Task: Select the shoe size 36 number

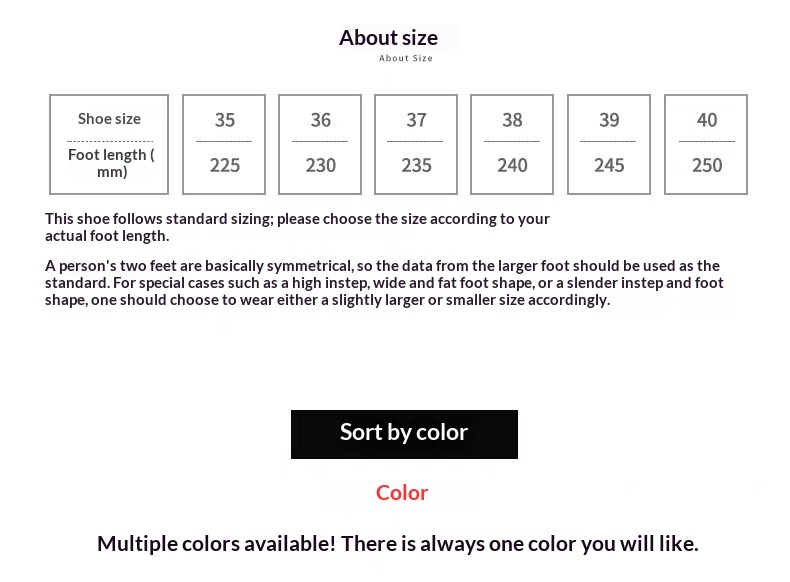Action: pyautogui.click(x=320, y=120)
